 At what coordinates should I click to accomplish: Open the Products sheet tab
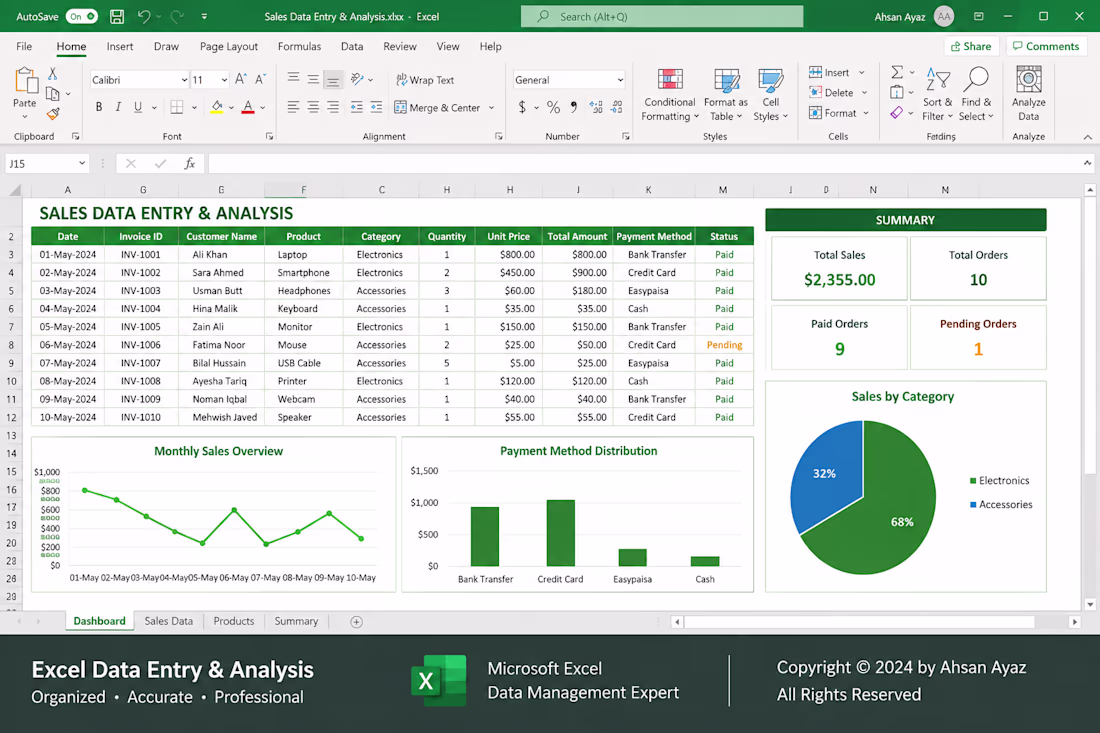click(234, 621)
